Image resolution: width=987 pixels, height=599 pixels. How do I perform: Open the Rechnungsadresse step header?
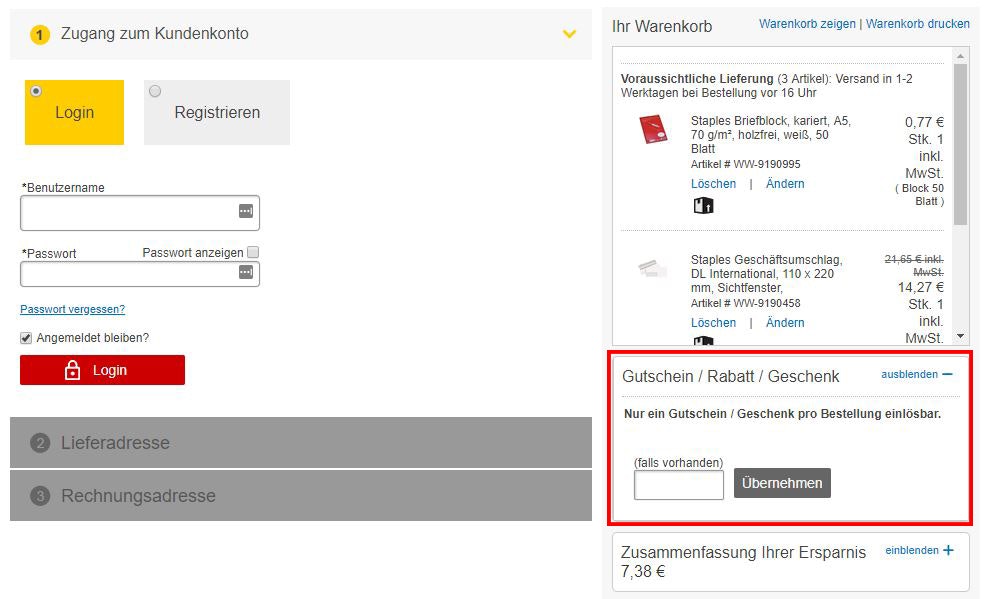[301, 495]
